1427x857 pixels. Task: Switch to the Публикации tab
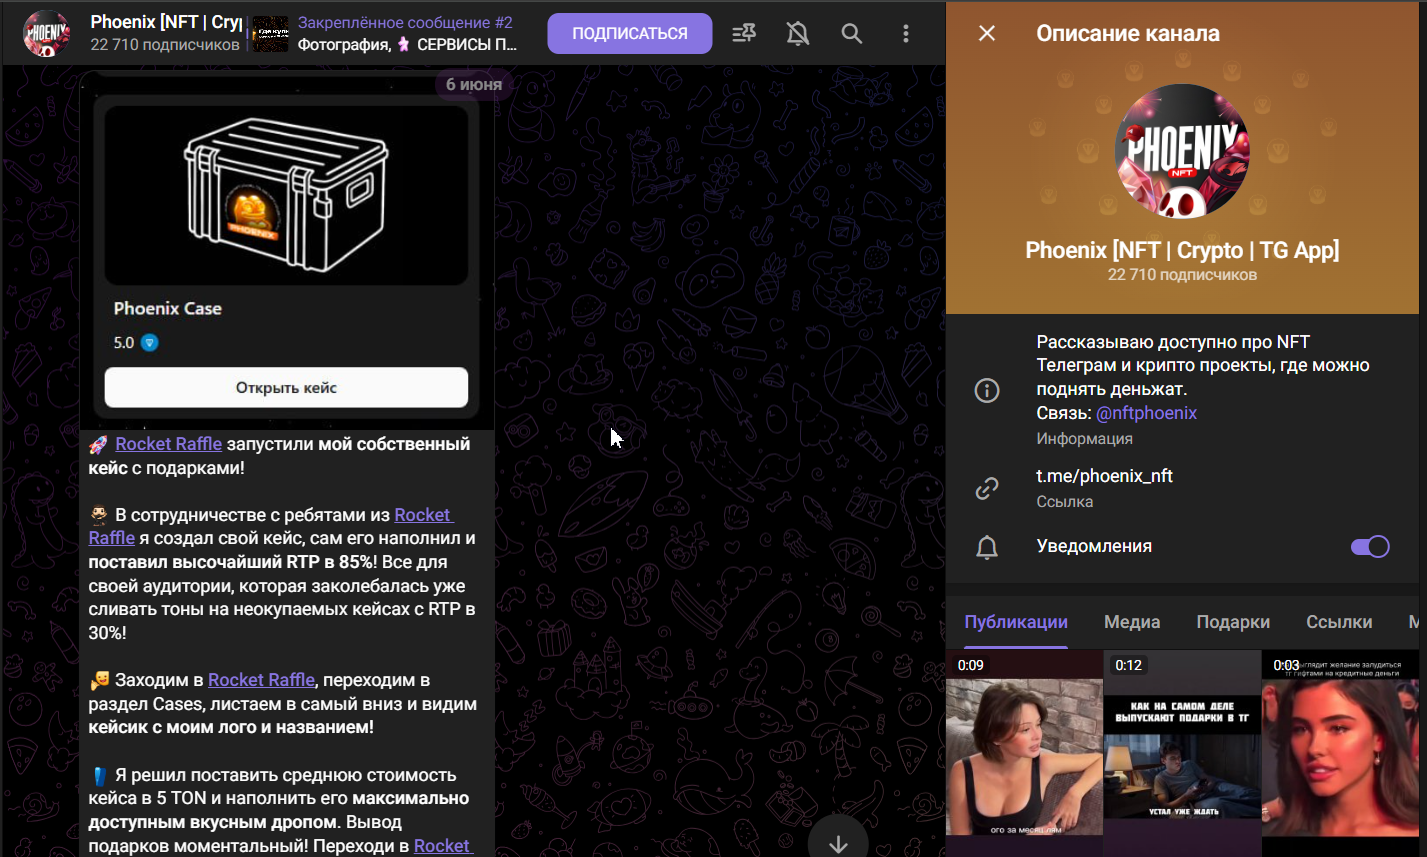[x=1016, y=622]
